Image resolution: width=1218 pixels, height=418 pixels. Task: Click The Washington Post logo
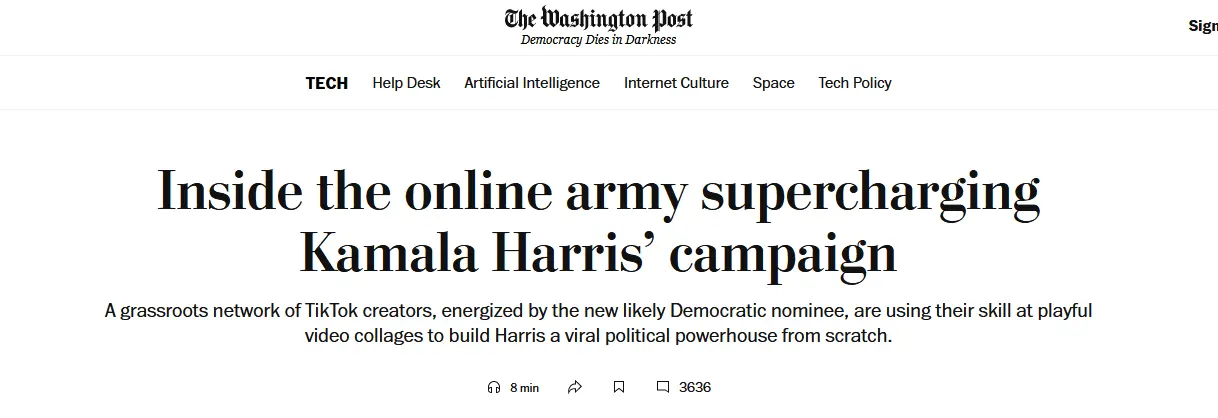[x=598, y=19]
